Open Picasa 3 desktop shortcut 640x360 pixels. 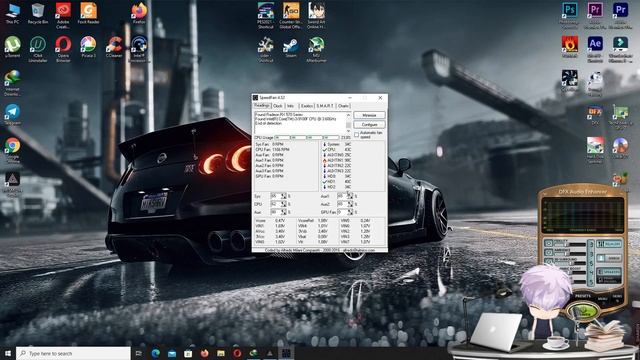coord(88,47)
